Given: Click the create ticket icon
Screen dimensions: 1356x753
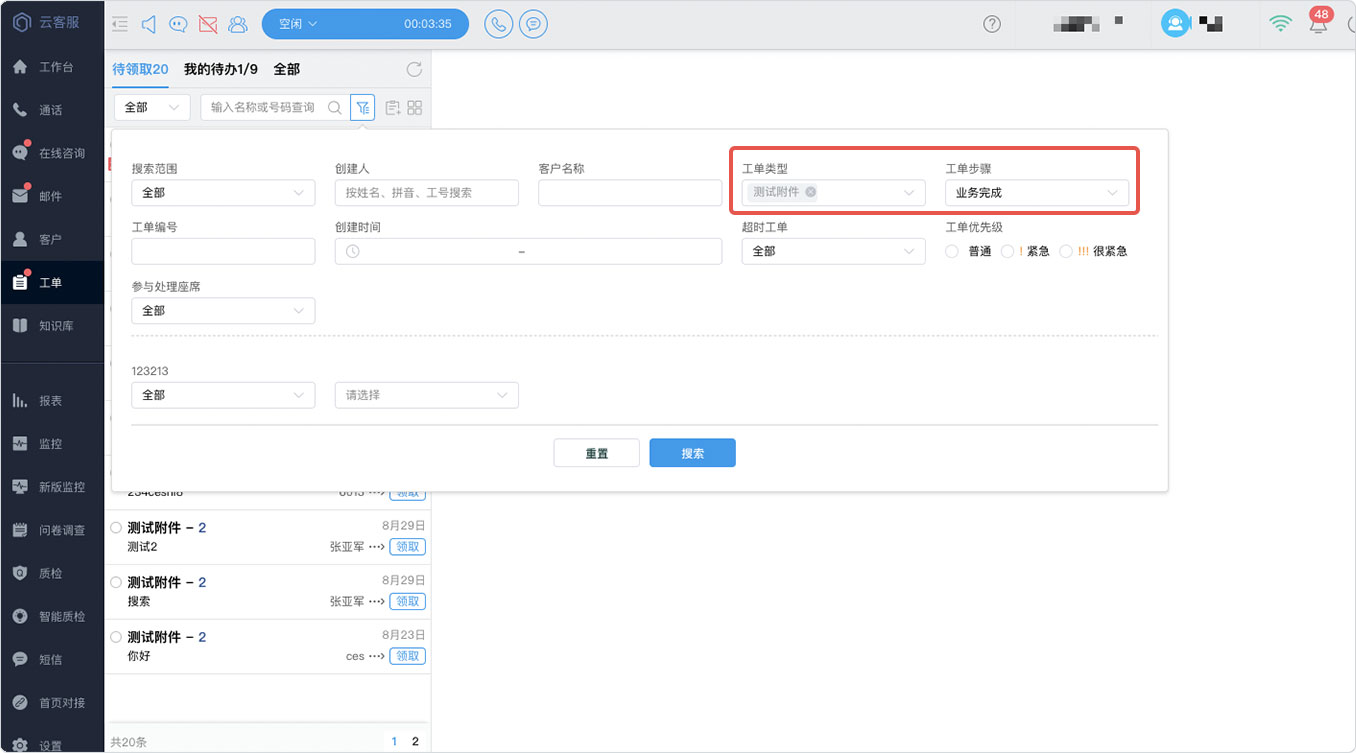Looking at the screenshot, I should (393, 108).
